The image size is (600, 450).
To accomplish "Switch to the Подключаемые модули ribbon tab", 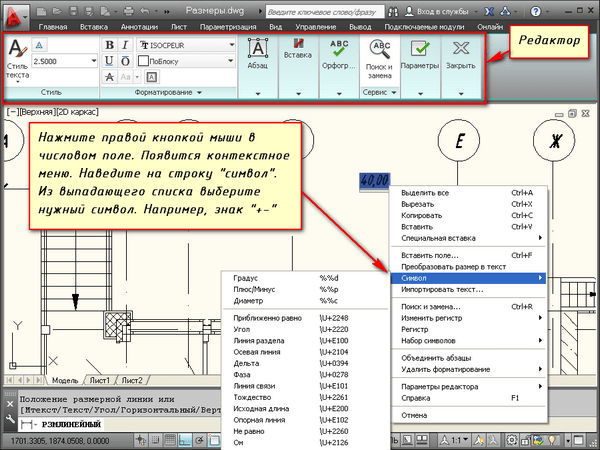I will click(x=424, y=27).
